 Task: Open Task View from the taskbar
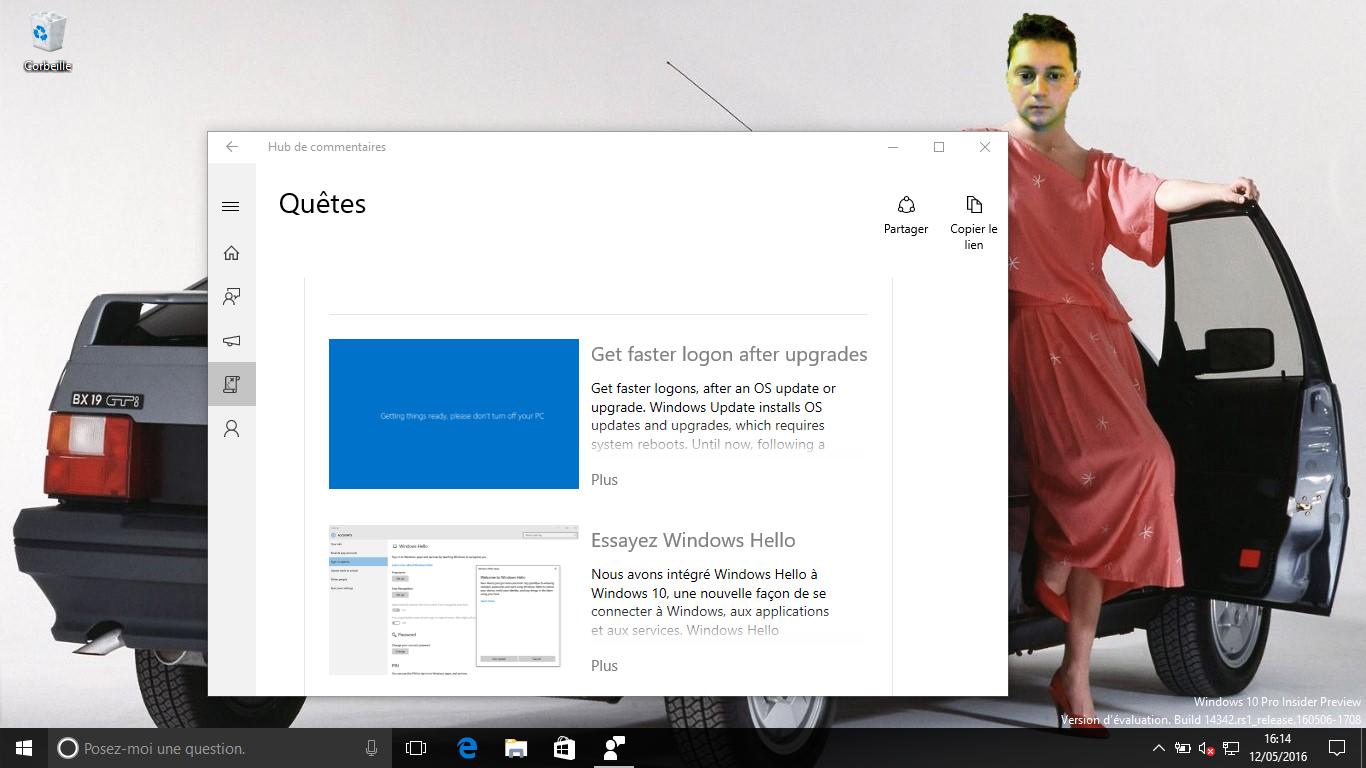(x=416, y=748)
